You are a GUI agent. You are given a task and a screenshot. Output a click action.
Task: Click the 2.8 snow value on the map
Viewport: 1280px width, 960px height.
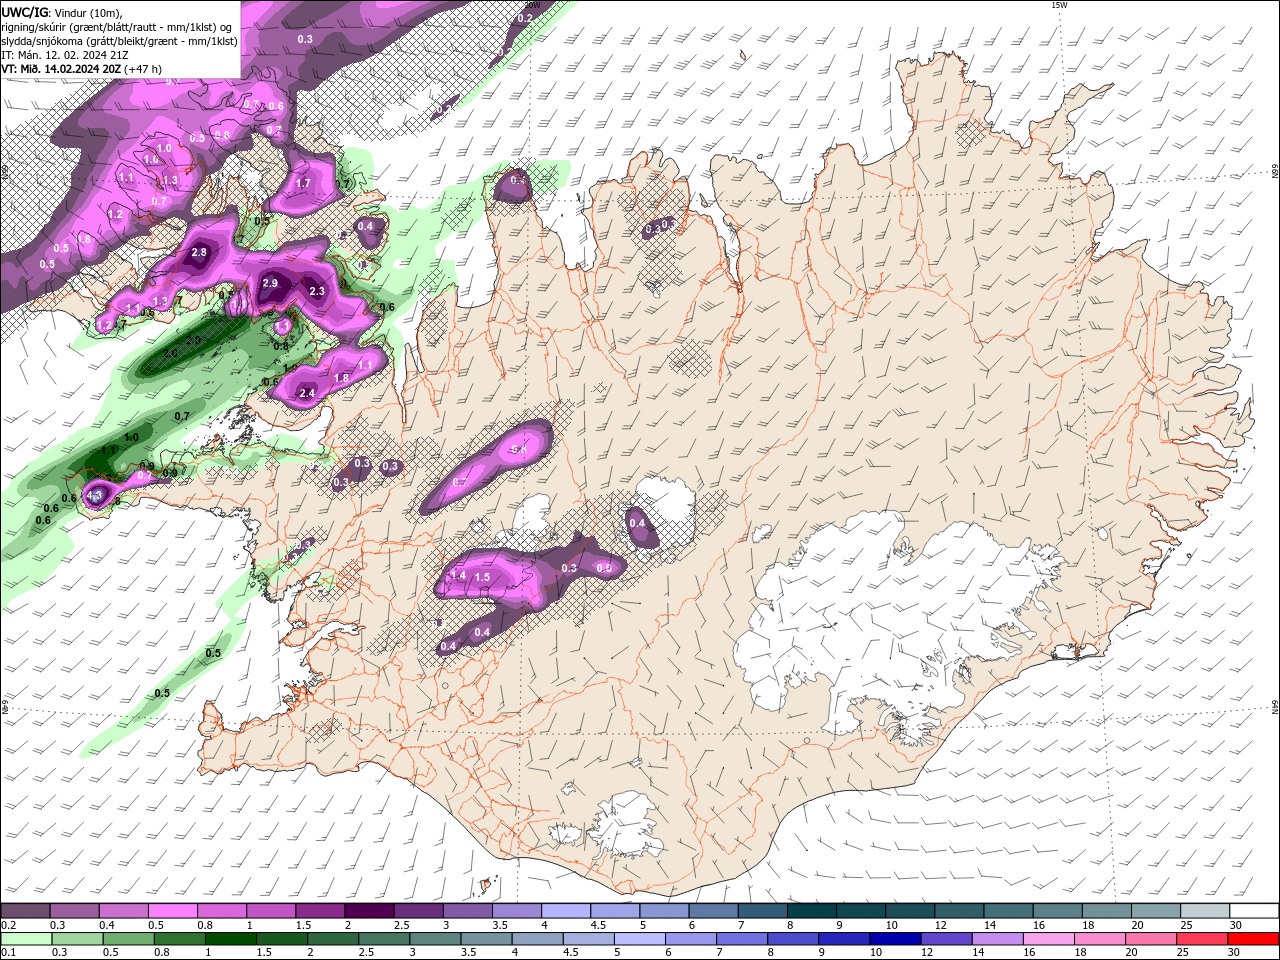tap(199, 252)
